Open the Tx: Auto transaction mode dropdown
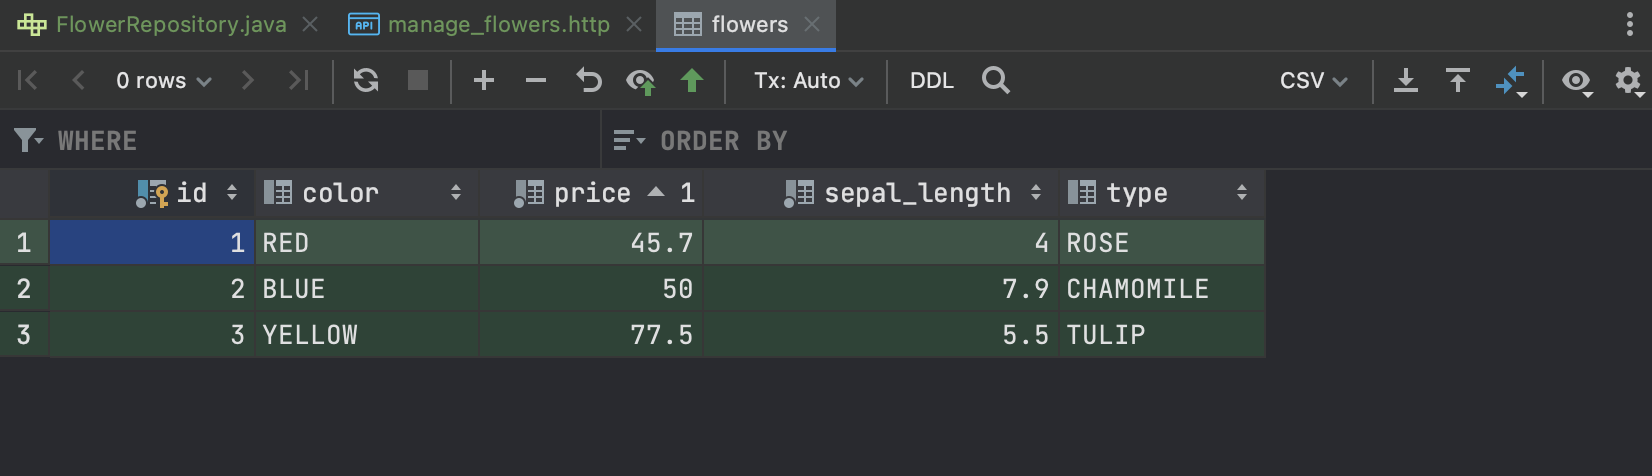The width and height of the screenshot is (1652, 476). [x=808, y=81]
